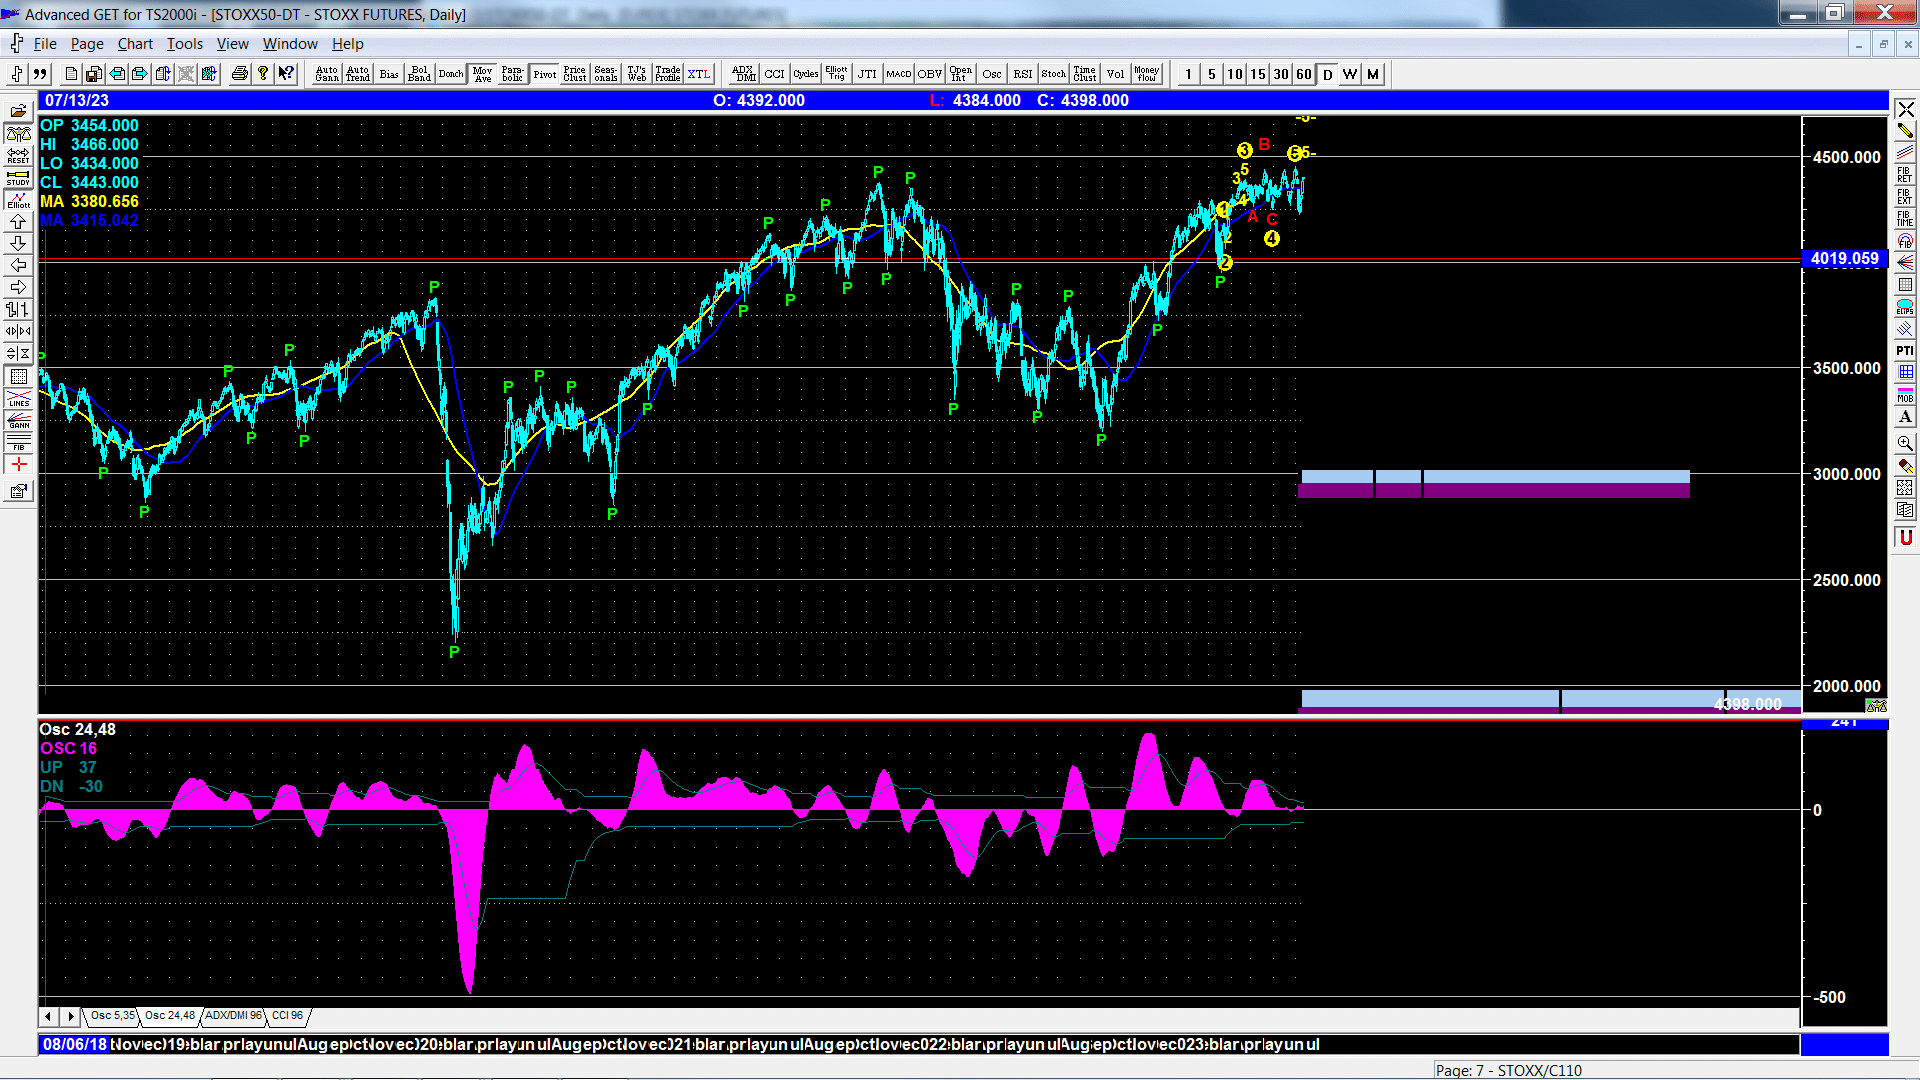Add the MACD indicator

click(x=899, y=74)
